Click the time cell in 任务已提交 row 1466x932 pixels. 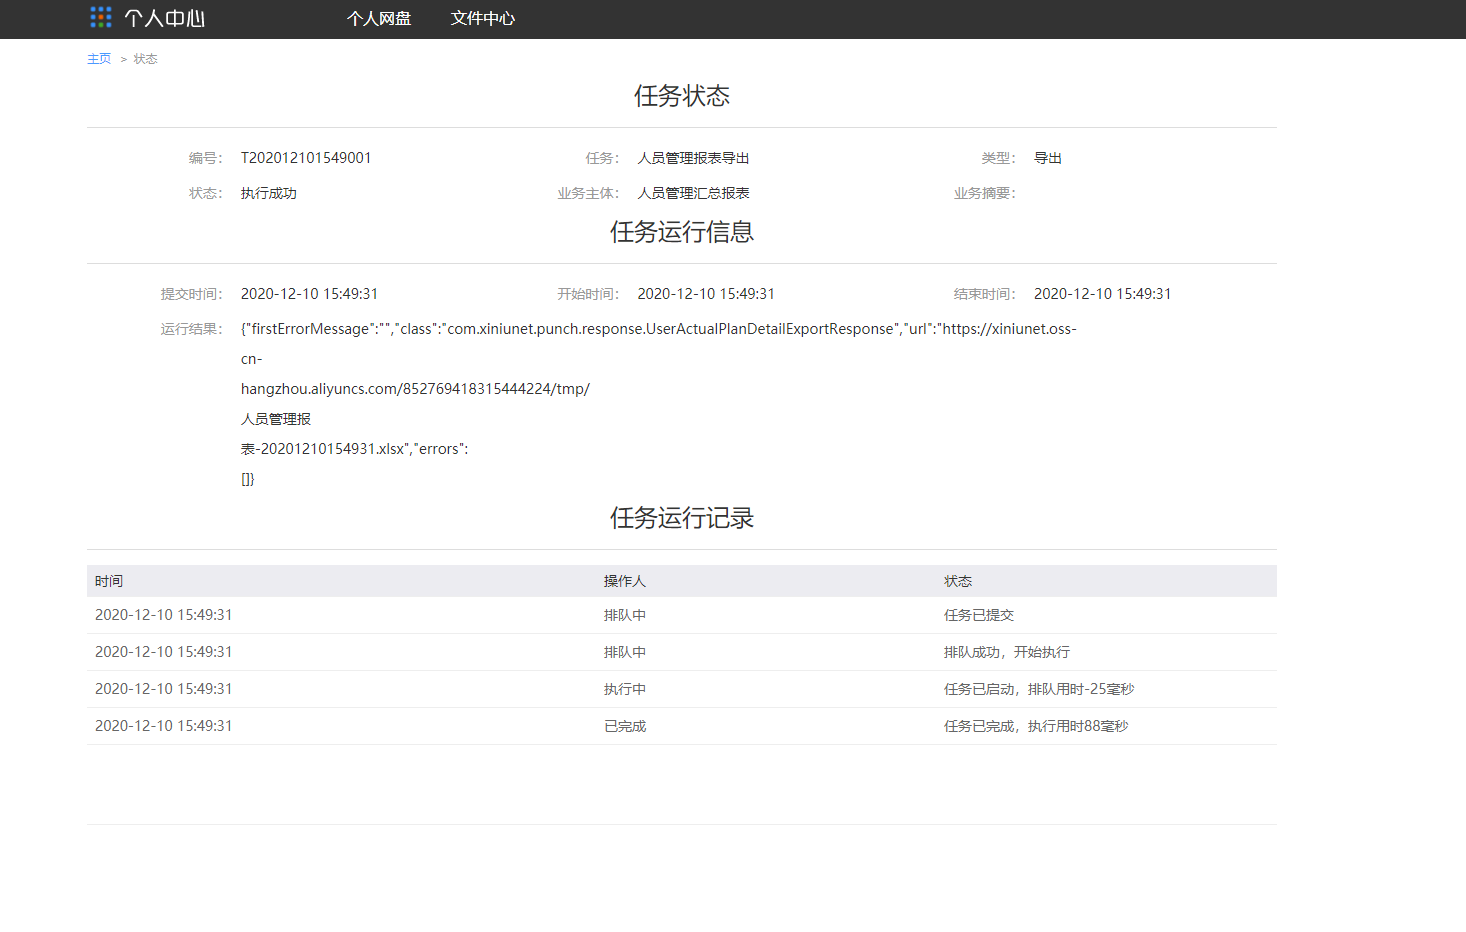tap(164, 615)
